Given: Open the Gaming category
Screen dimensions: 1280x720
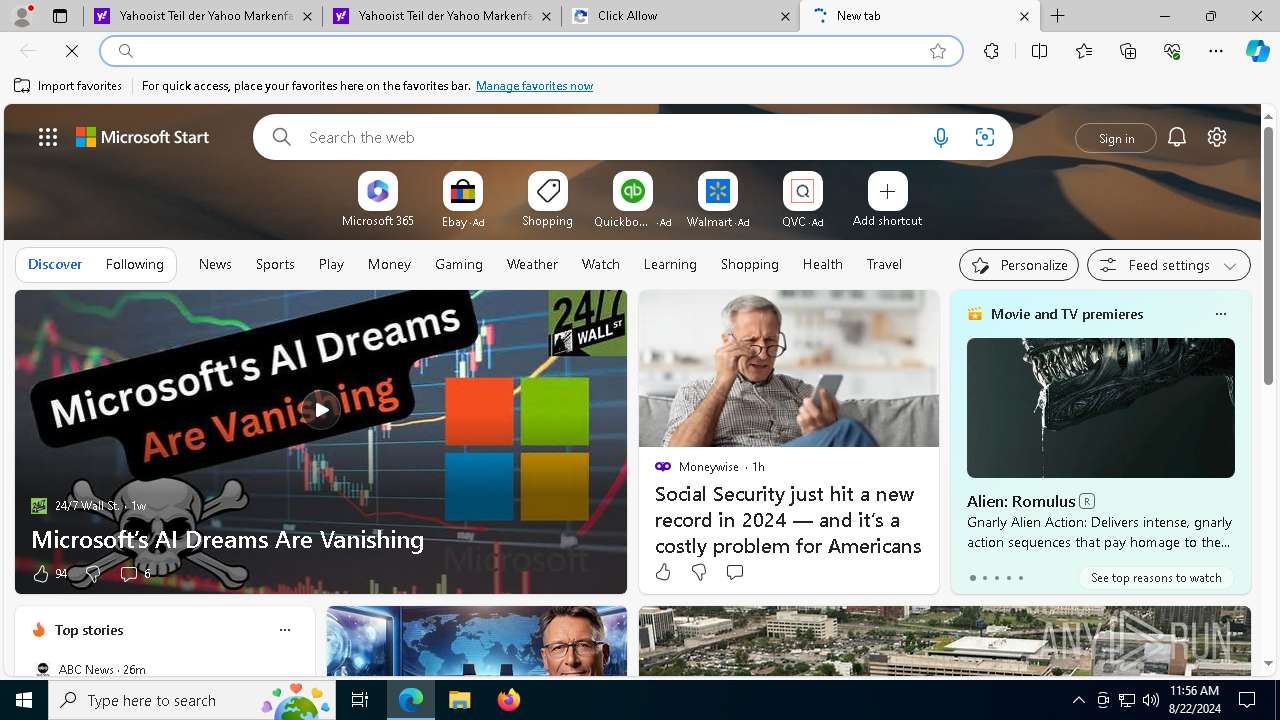Looking at the screenshot, I should pyautogui.click(x=459, y=264).
